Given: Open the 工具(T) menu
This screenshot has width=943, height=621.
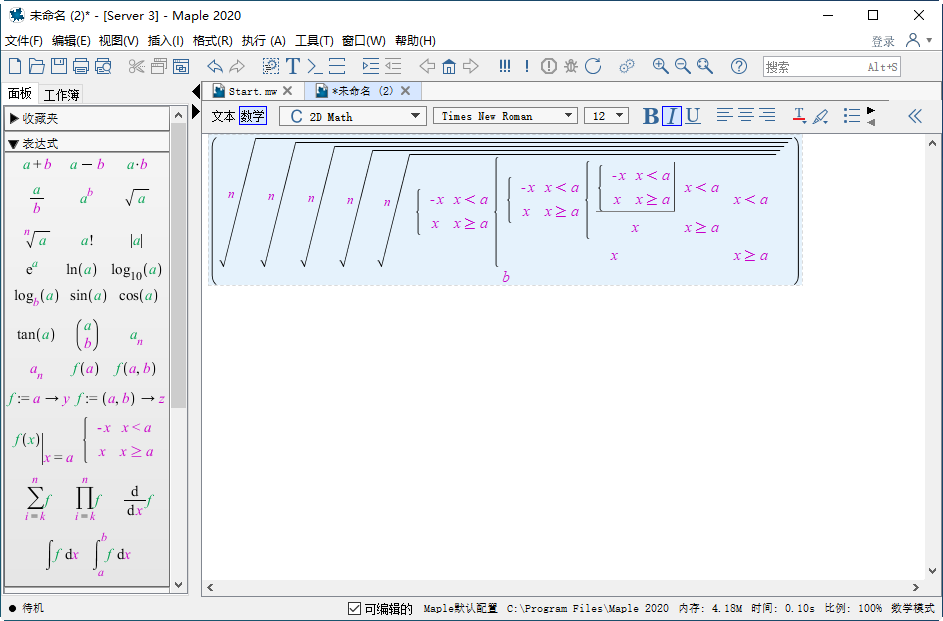Looking at the screenshot, I should (314, 41).
